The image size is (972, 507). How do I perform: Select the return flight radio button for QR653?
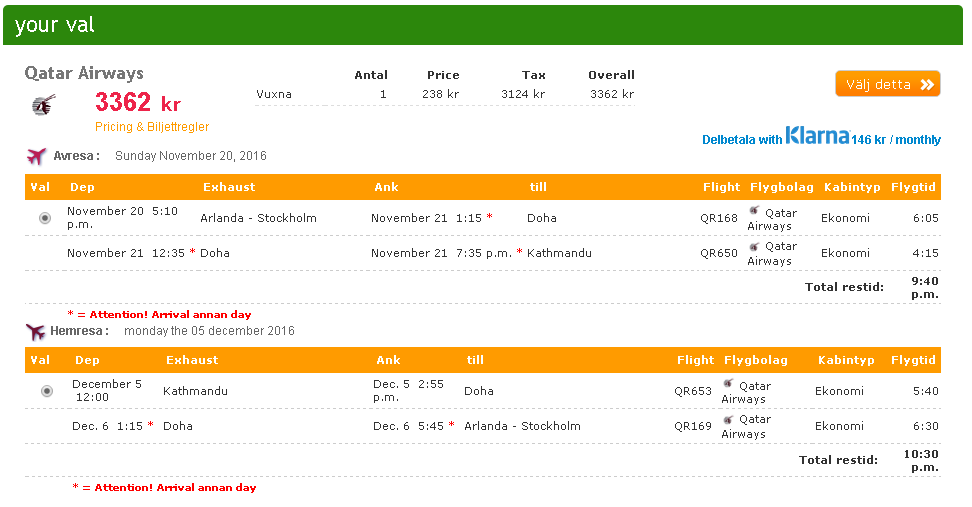click(46, 391)
